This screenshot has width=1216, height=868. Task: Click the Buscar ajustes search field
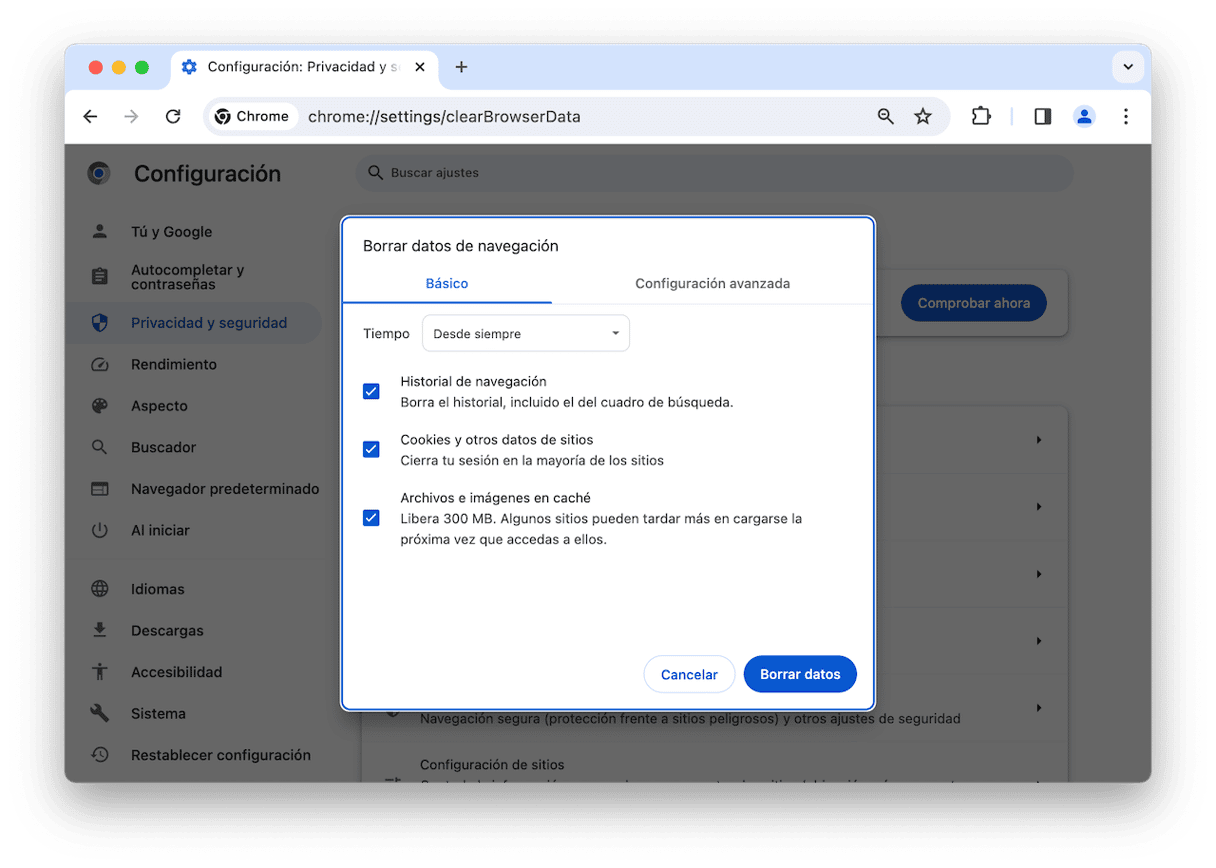pos(714,173)
